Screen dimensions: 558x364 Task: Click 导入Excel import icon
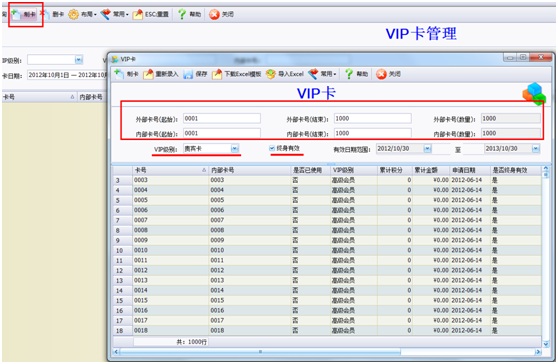click(271, 74)
